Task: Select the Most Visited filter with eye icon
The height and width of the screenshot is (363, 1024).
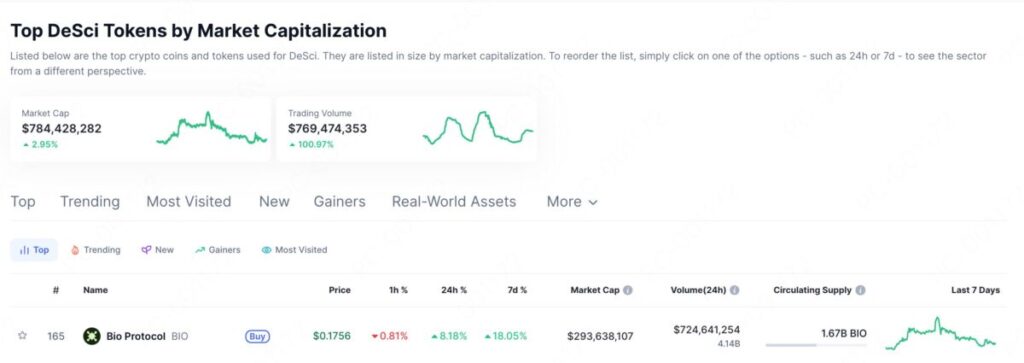Action: [x=294, y=250]
